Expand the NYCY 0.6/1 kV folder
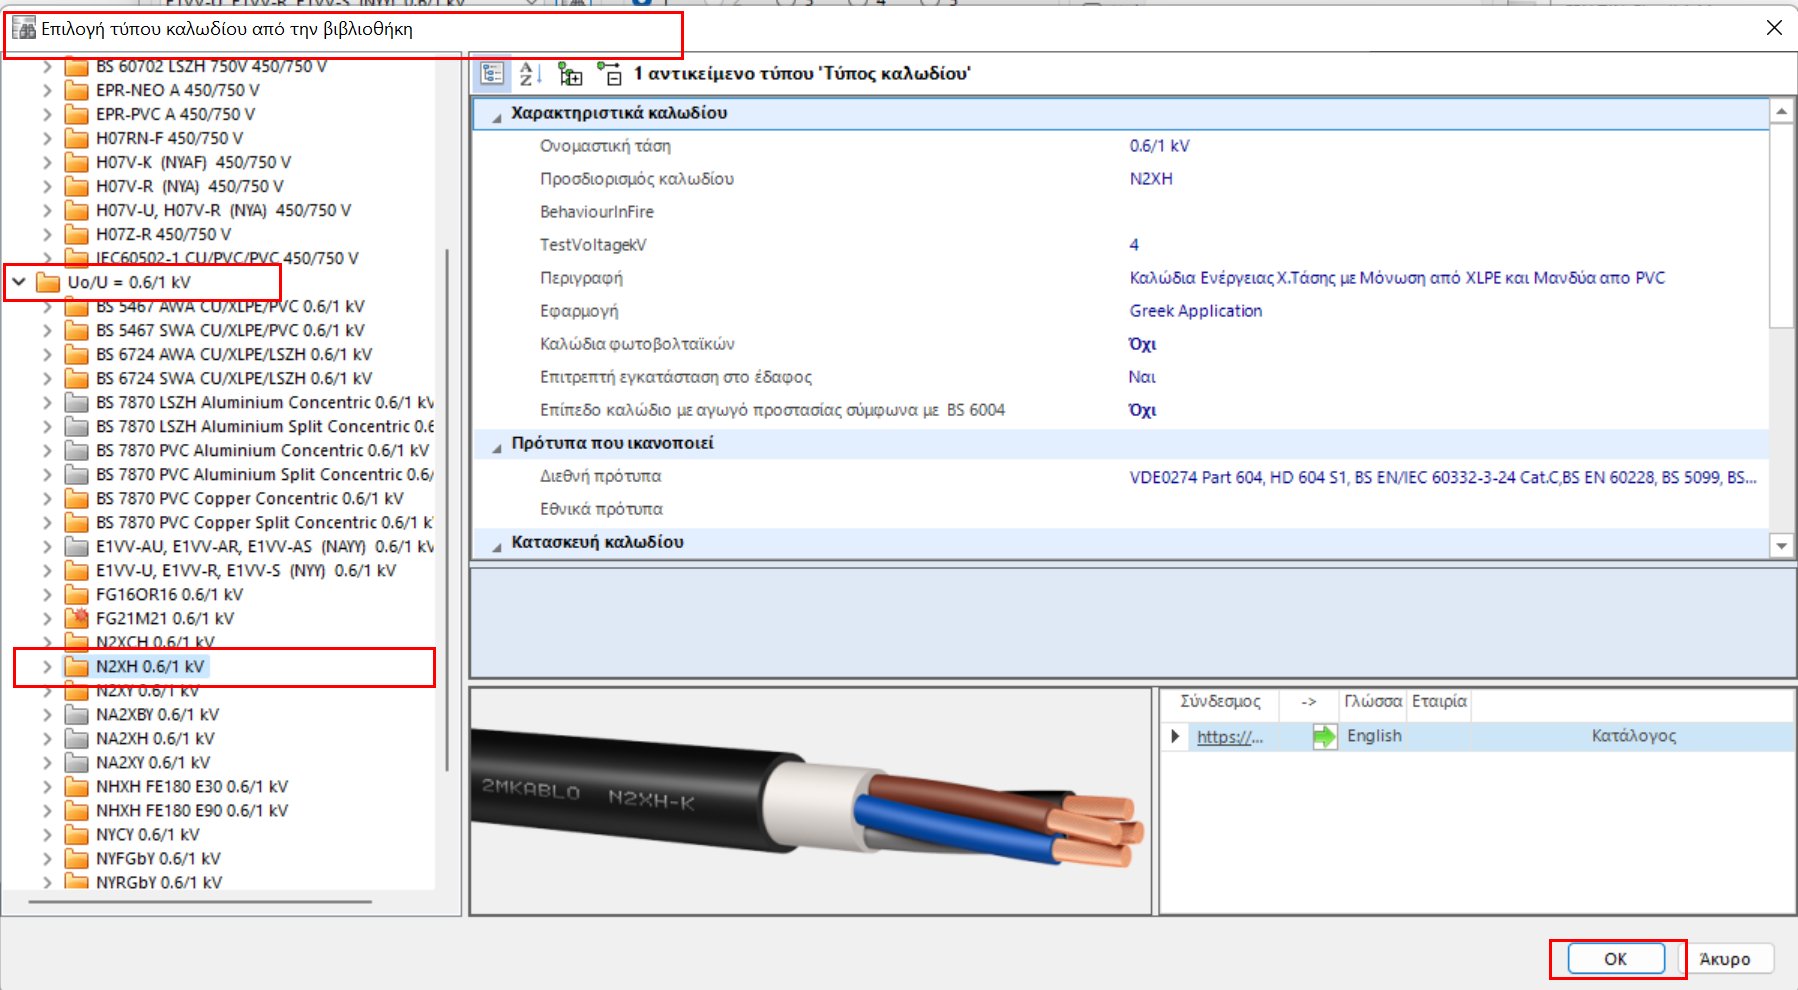 [x=47, y=833]
